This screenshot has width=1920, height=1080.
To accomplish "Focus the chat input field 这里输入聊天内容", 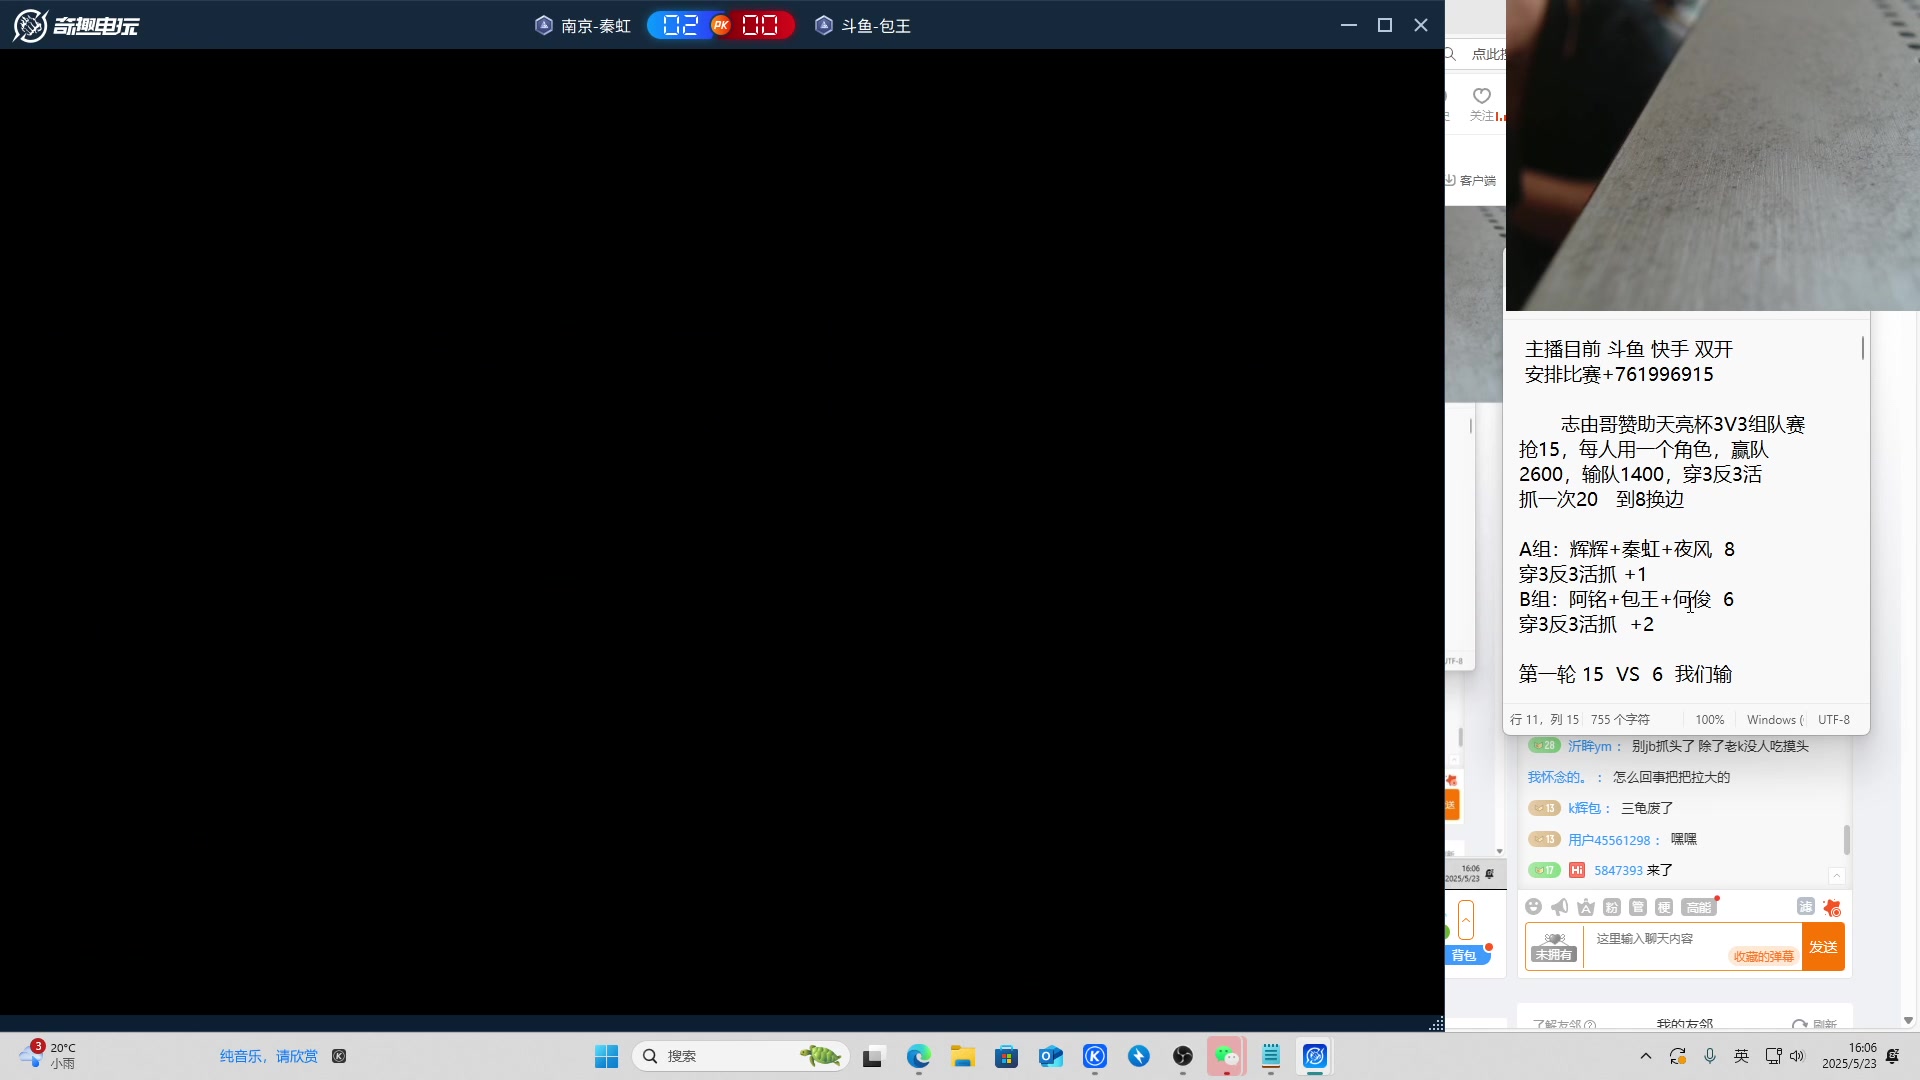I will [x=1692, y=947].
